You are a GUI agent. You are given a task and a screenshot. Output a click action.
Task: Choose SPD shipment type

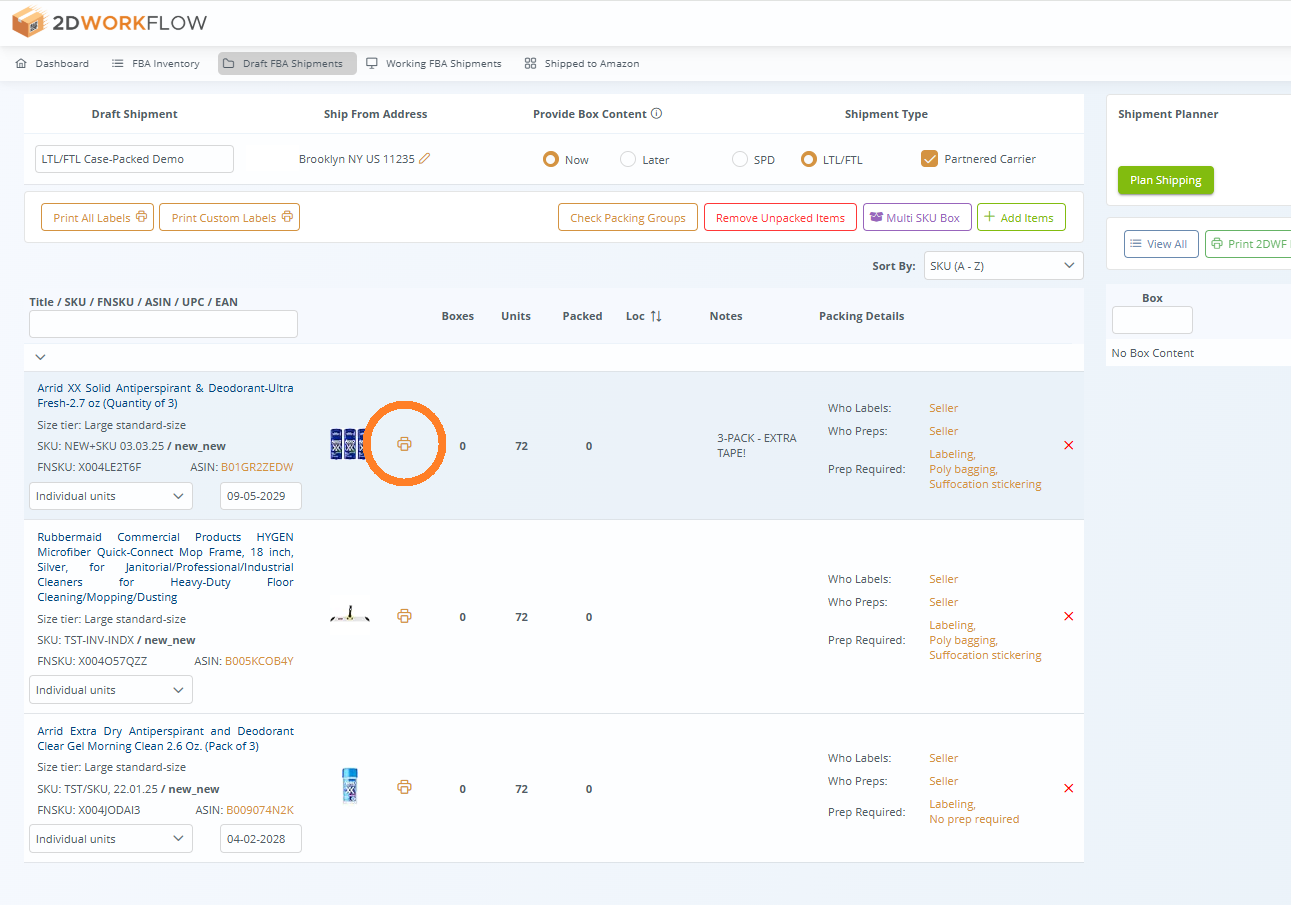pos(740,159)
